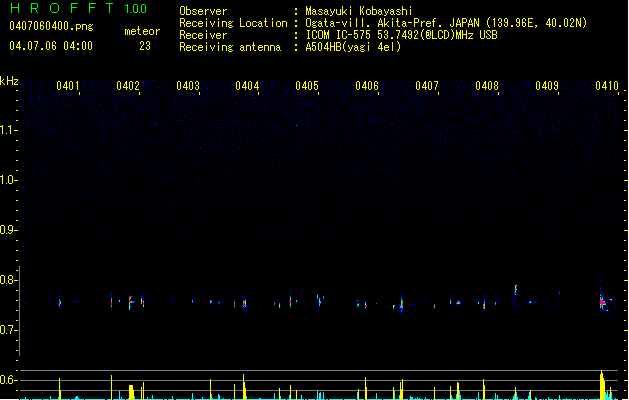Viewport: 629px width, 400px height.
Task: Click the 0410 time marker
Action: pyautogui.click(x=607, y=86)
